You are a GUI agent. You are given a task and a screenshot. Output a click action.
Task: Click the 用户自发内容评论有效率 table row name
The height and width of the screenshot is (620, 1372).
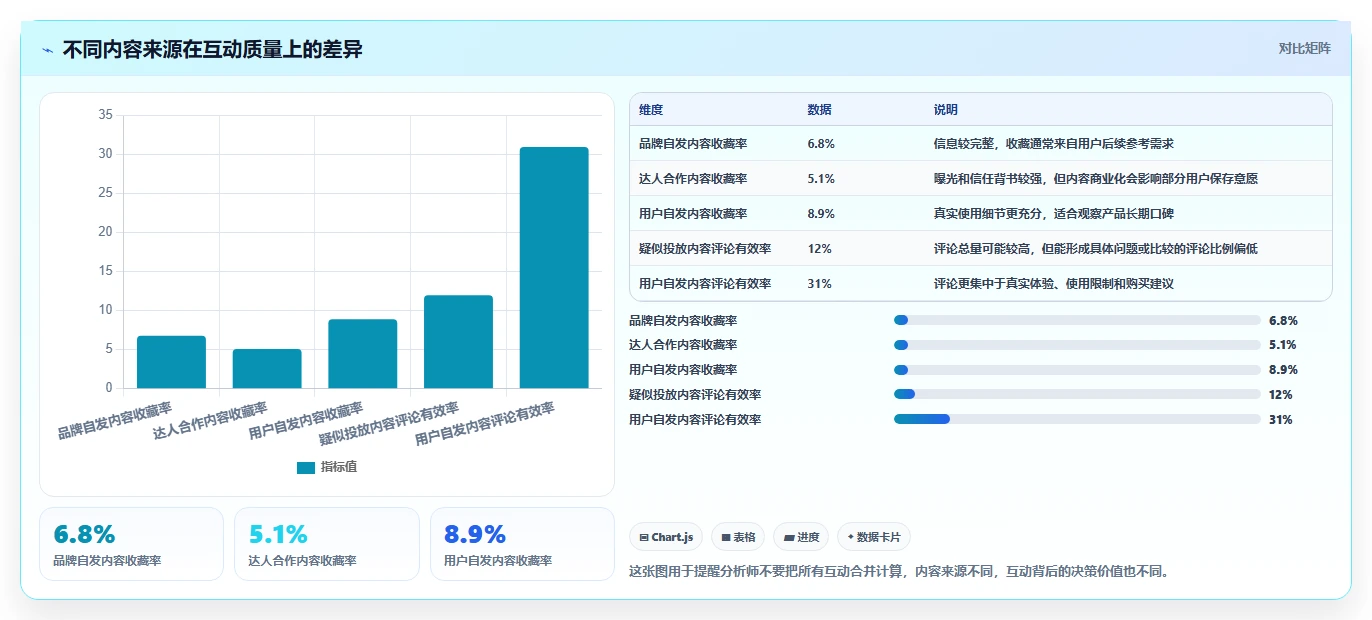point(705,284)
